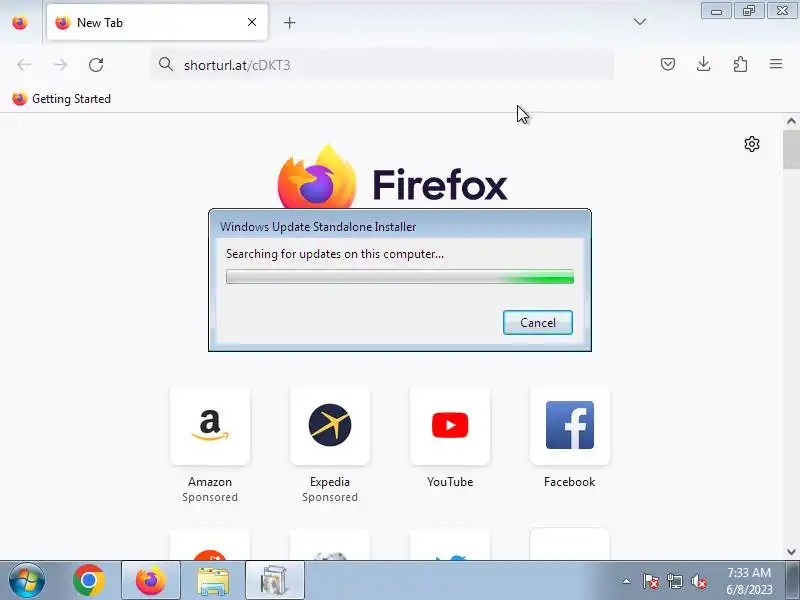
Task: Expand the list all tabs chevron
Action: (640, 21)
